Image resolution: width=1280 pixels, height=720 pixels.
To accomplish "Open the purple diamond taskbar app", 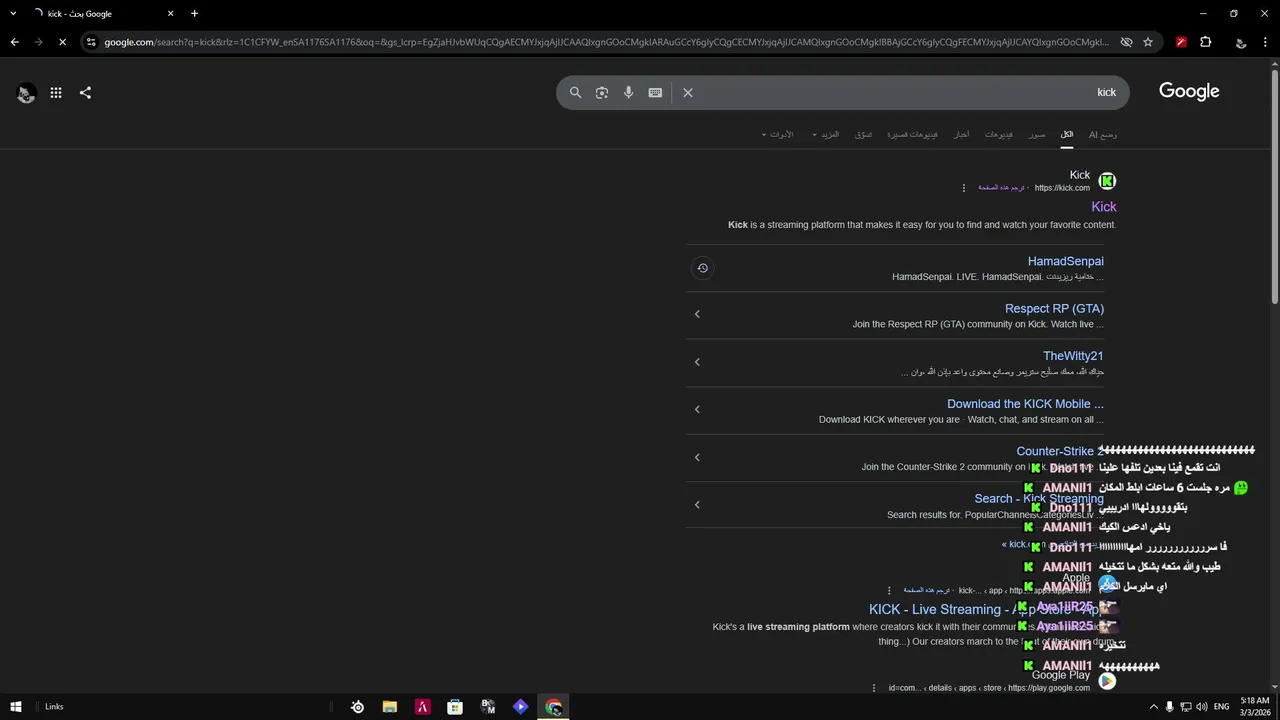I will pyautogui.click(x=520, y=707).
